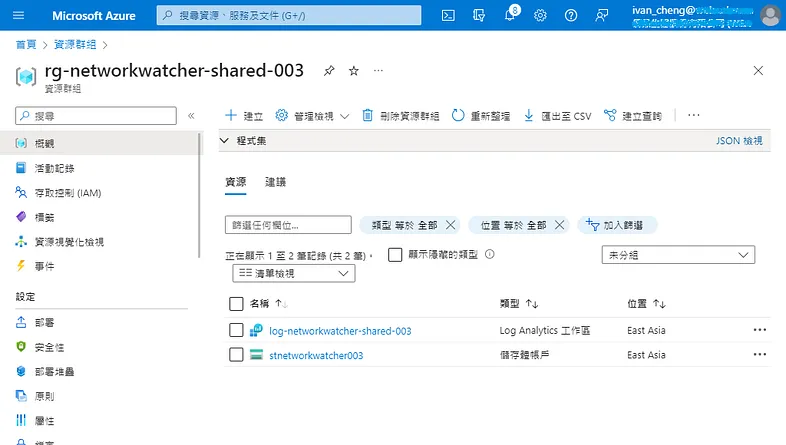The width and height of the screenshot is (786, 445).
Task: Open the stnetworkwatcher003 resource link
Action: click(316, 355)
